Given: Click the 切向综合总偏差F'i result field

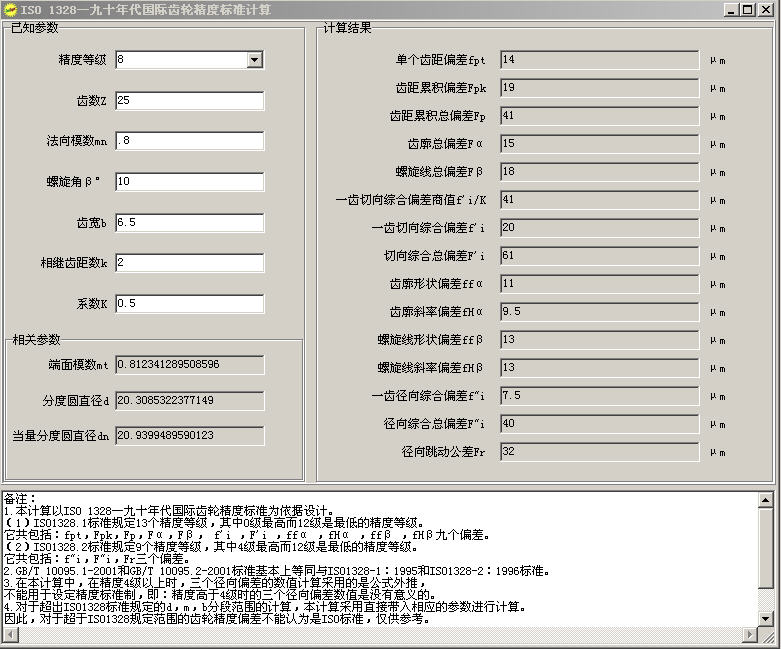Looking at the screenshot, I should tap(600, 256).
